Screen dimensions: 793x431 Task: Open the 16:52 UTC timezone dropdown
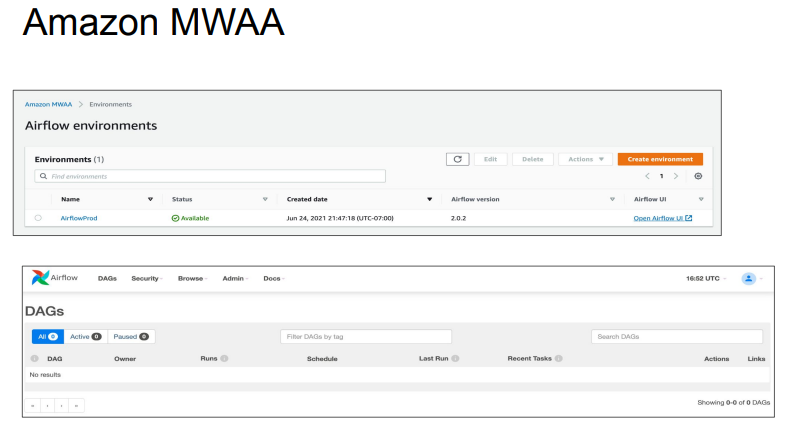[x=706, y=278]
